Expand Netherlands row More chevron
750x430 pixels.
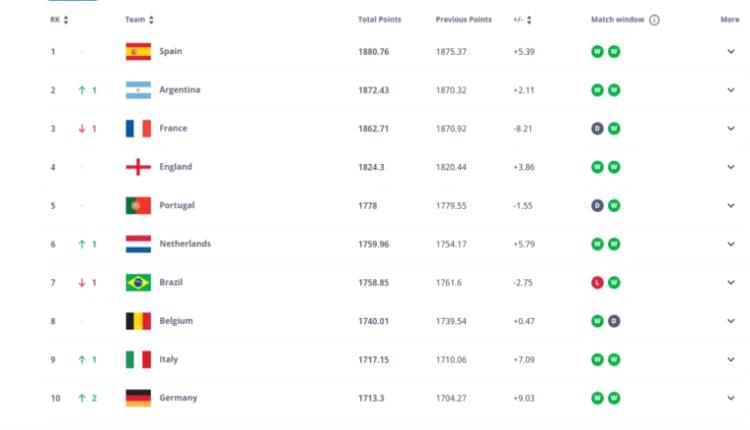[x=730, y=244]
